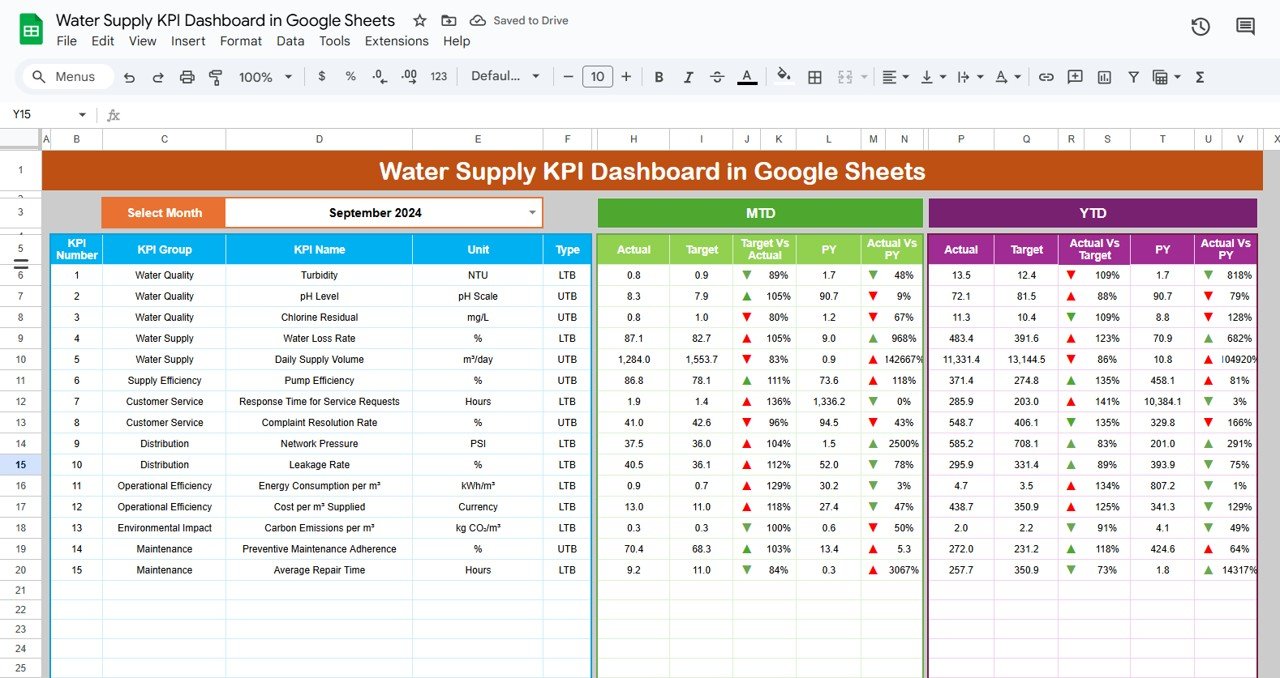Click the Insert link icon
Screen dimensions: 1280x678
click(x=1046, y=77)
